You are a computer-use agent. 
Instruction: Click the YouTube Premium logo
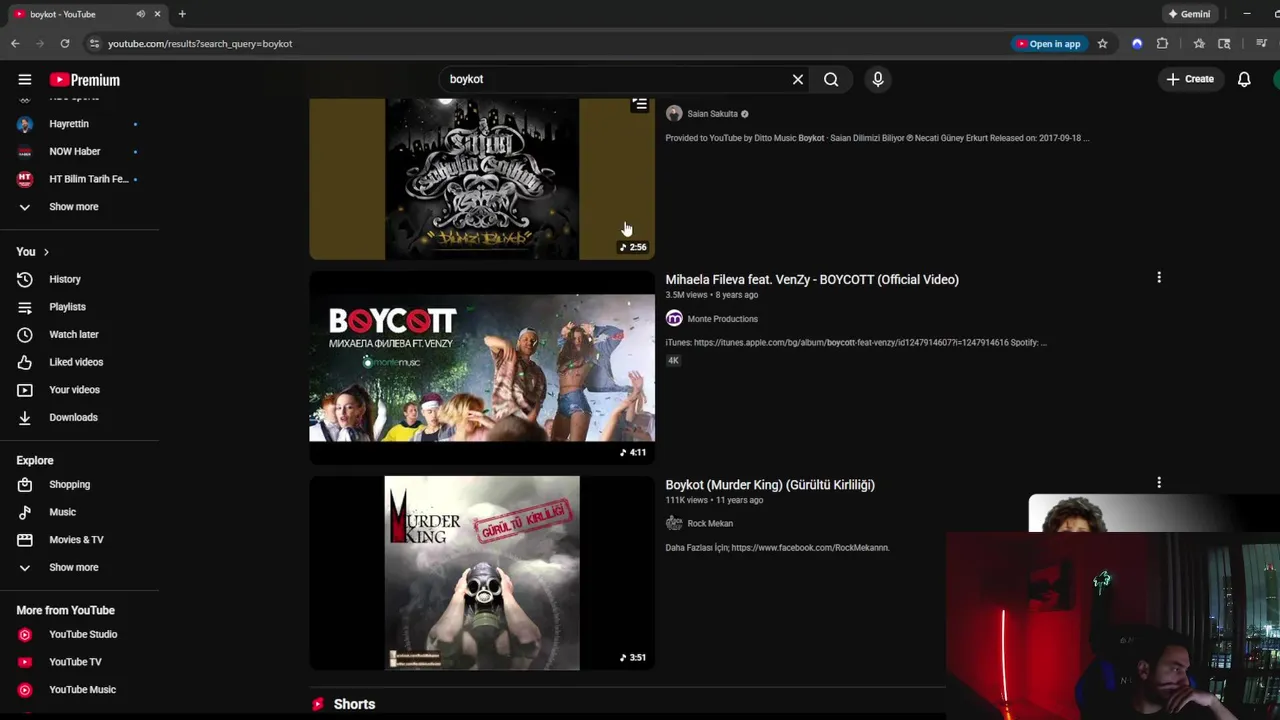85,80
